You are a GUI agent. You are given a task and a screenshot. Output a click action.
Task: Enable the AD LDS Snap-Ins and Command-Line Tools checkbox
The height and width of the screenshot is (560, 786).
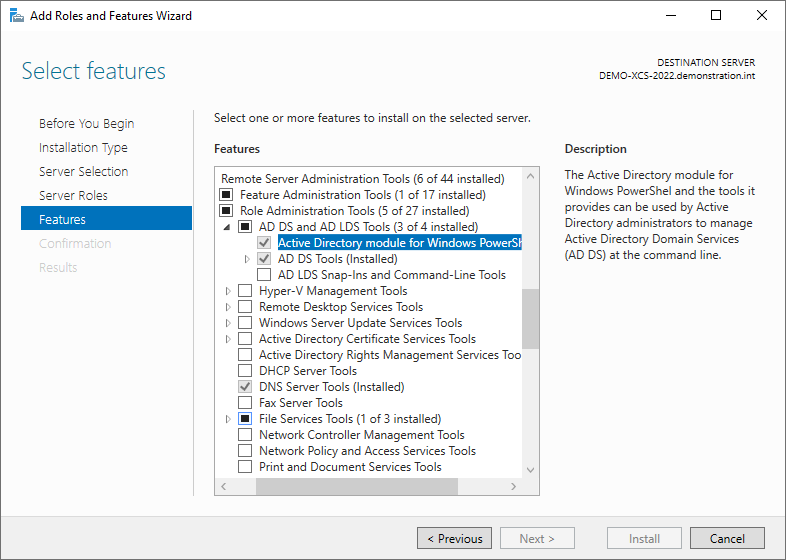pos(264,275)
